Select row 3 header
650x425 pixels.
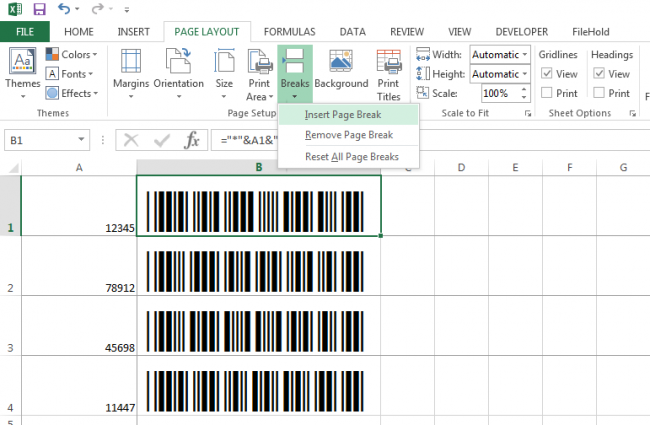pyautogui.click(x=10, y=325)
